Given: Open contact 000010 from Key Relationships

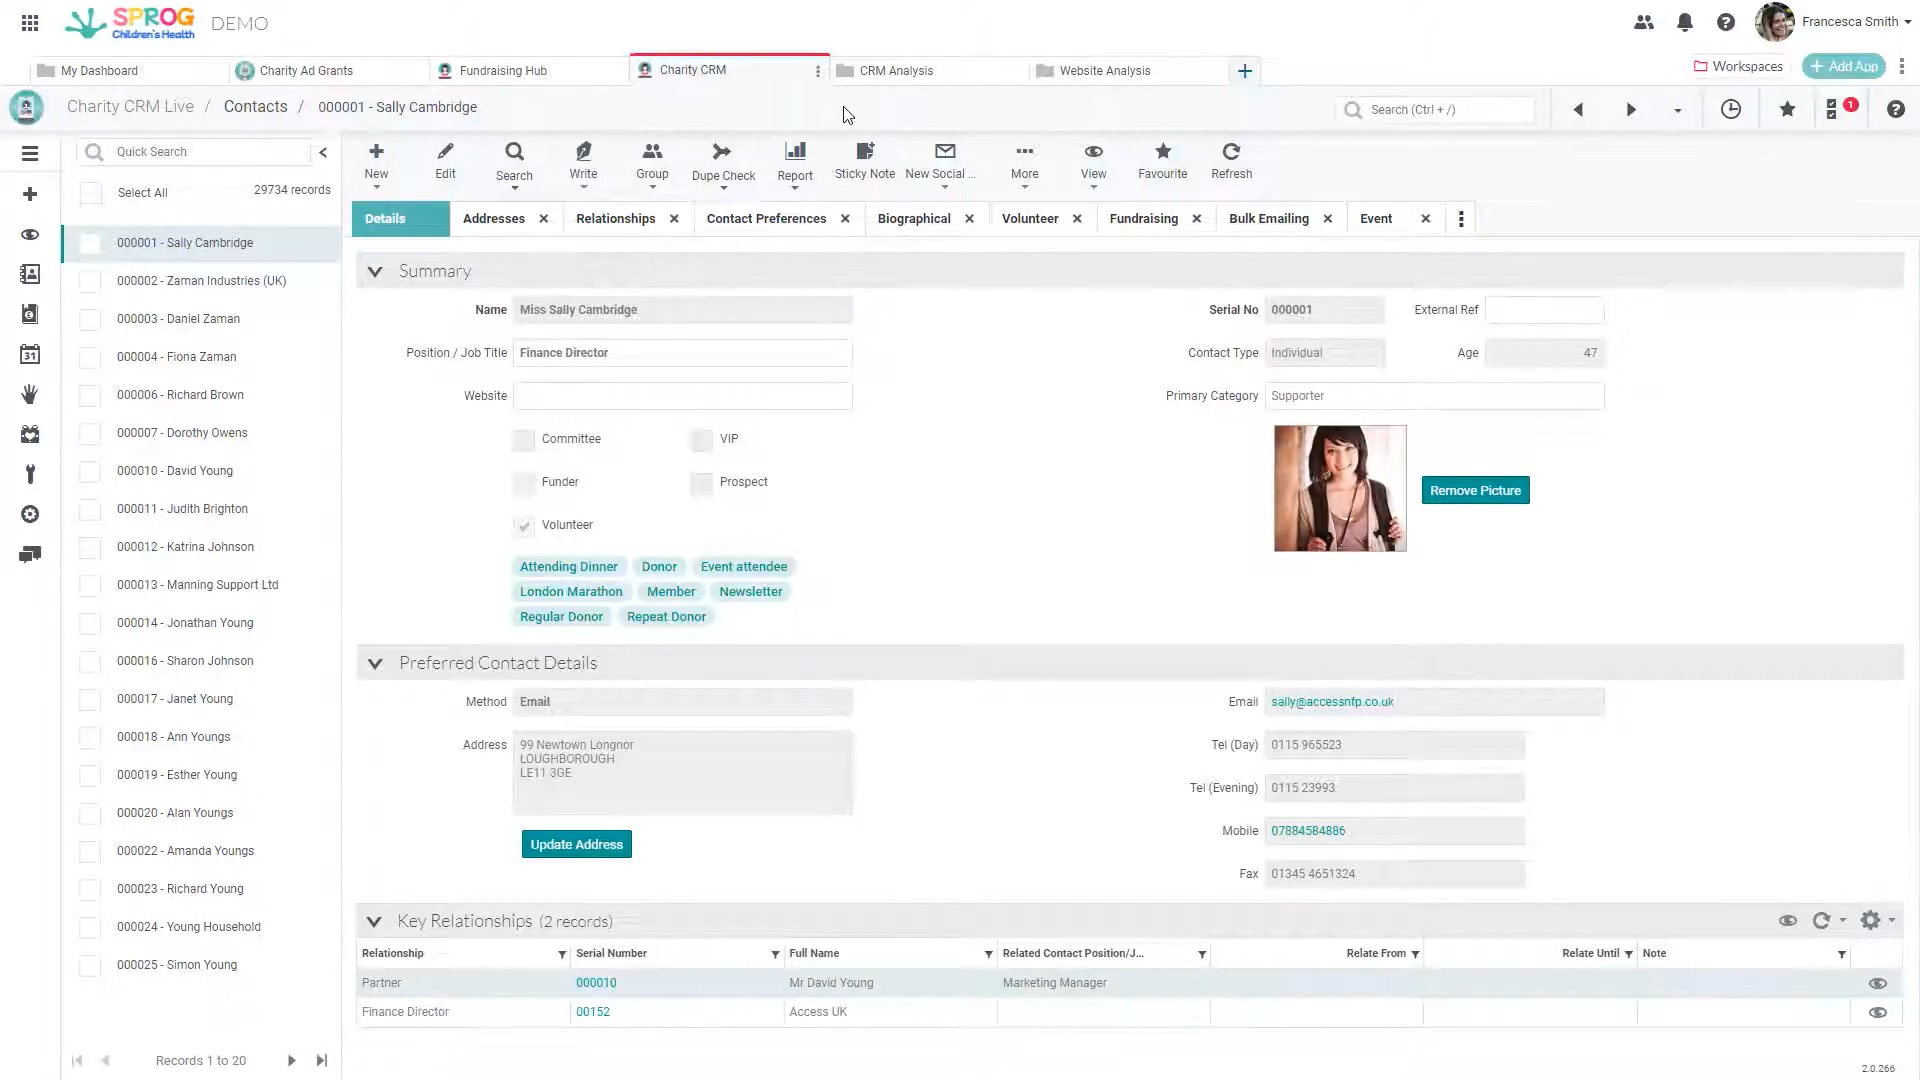Looking at the screenshot, I should click(x=596, y=983).
